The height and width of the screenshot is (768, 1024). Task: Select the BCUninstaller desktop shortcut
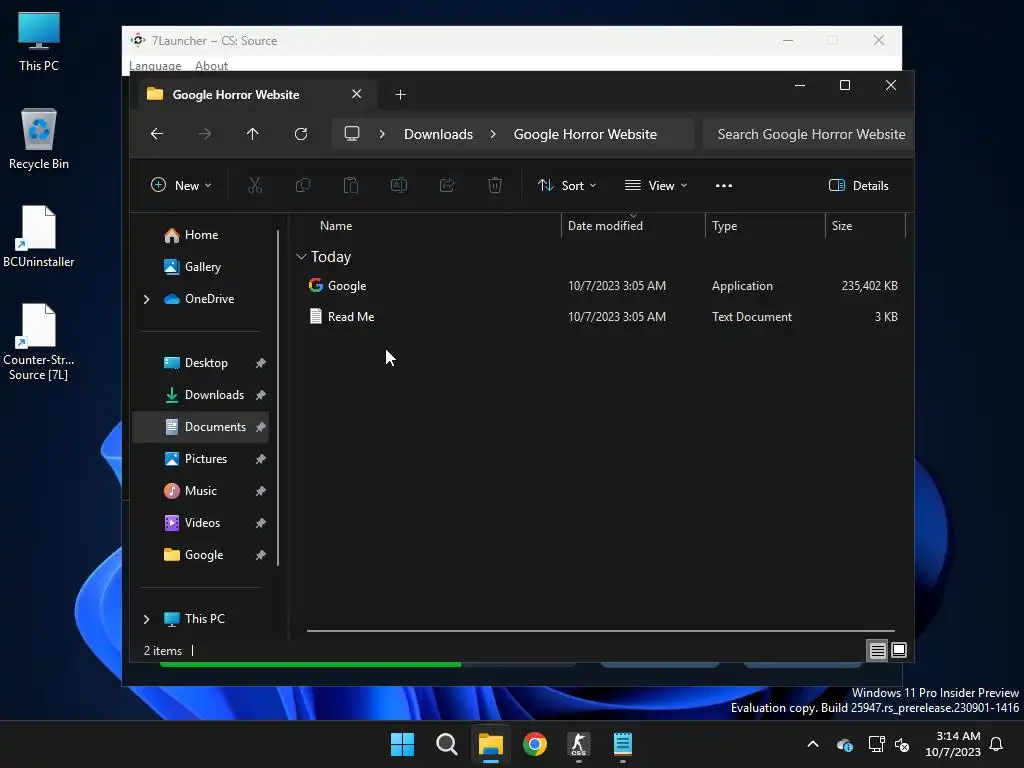click(x=39, y=236)
